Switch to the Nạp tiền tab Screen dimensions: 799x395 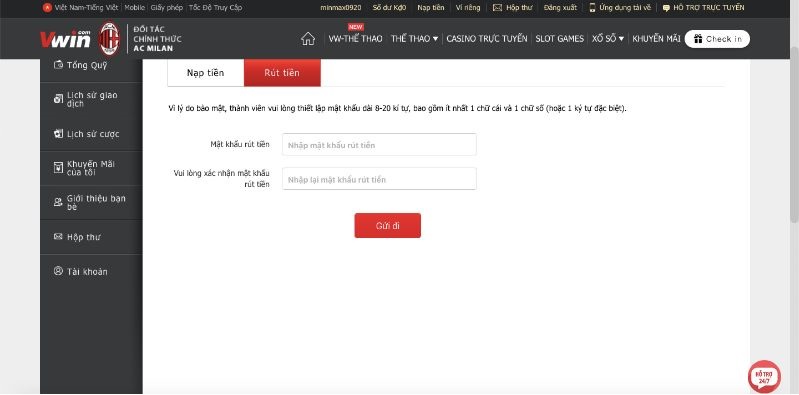pos(205,73)
